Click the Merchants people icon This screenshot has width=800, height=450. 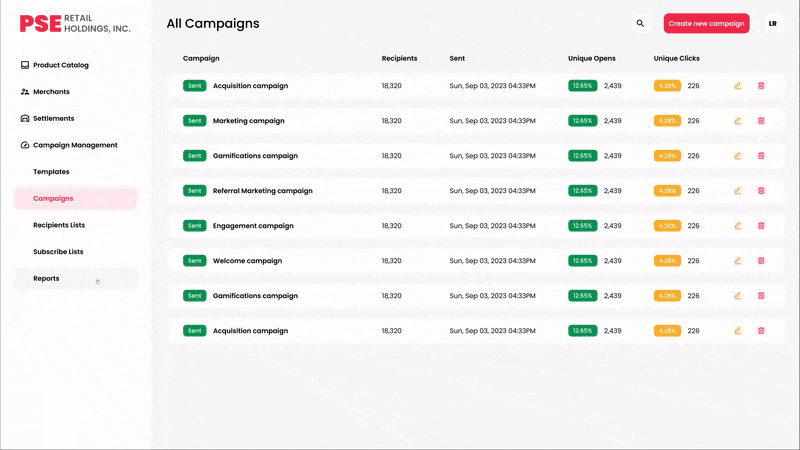25,92
